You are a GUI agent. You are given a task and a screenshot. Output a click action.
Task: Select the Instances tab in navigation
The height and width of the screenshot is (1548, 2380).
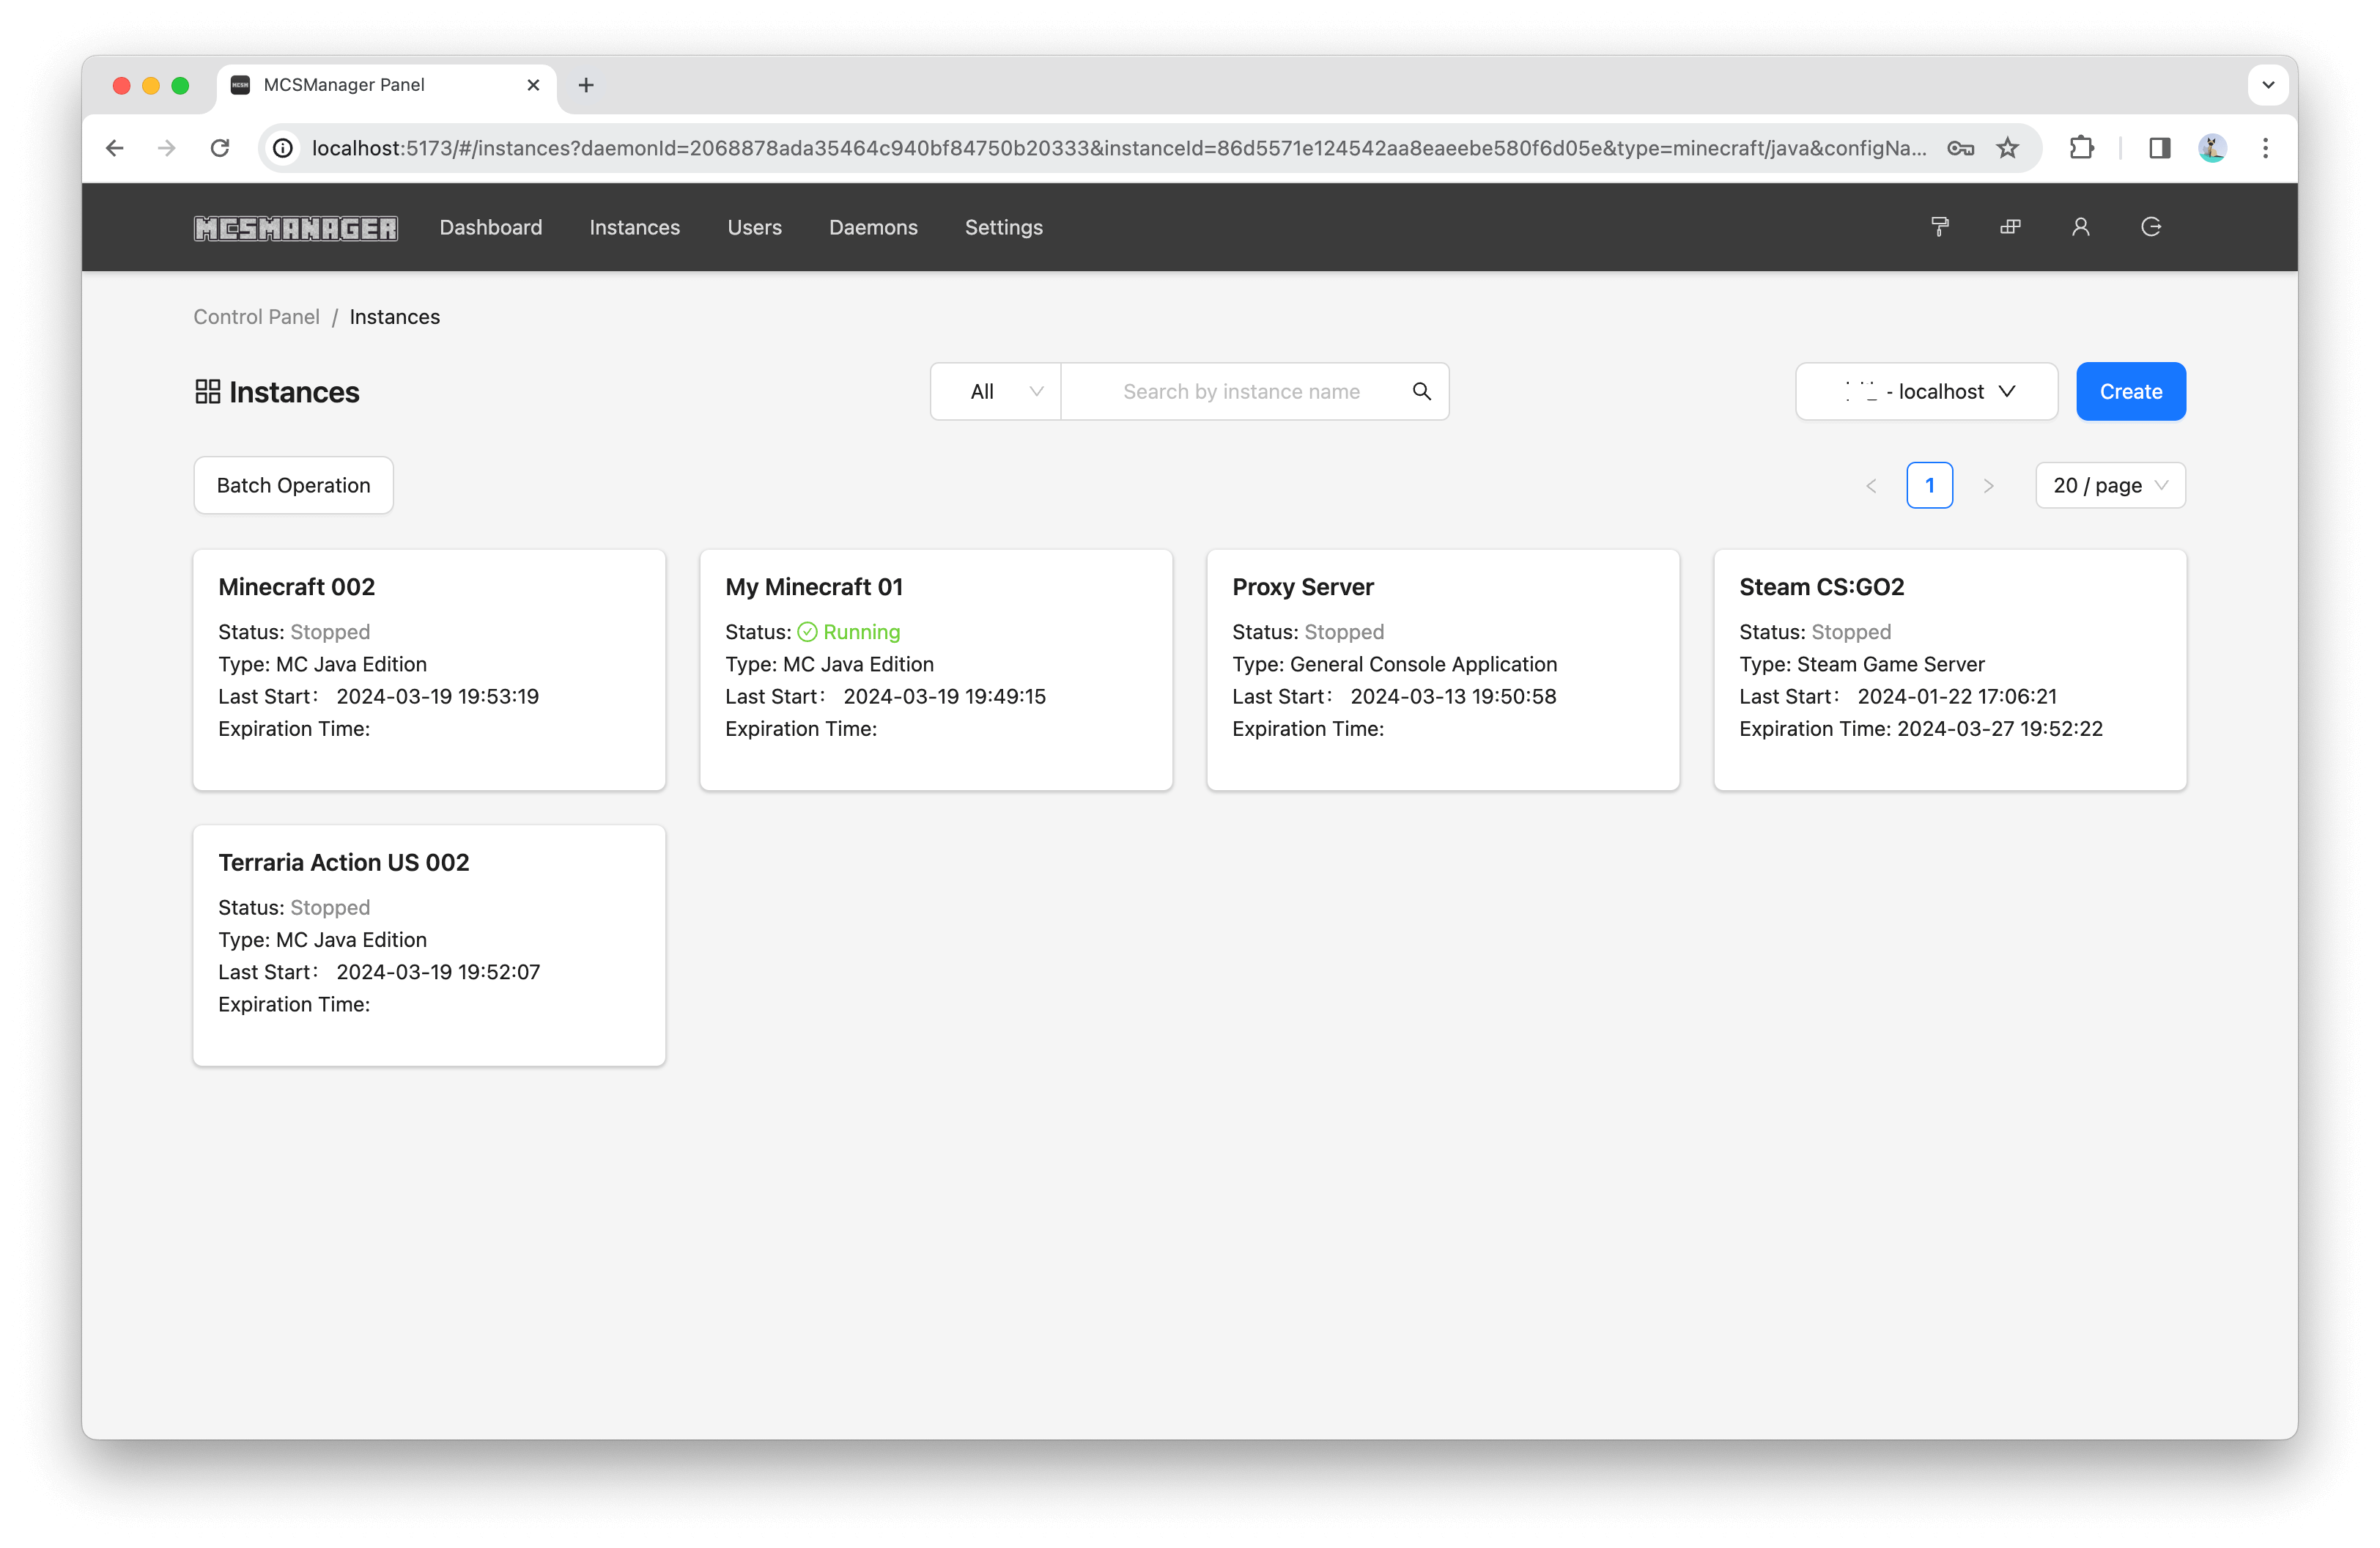[x=633, y=227]
